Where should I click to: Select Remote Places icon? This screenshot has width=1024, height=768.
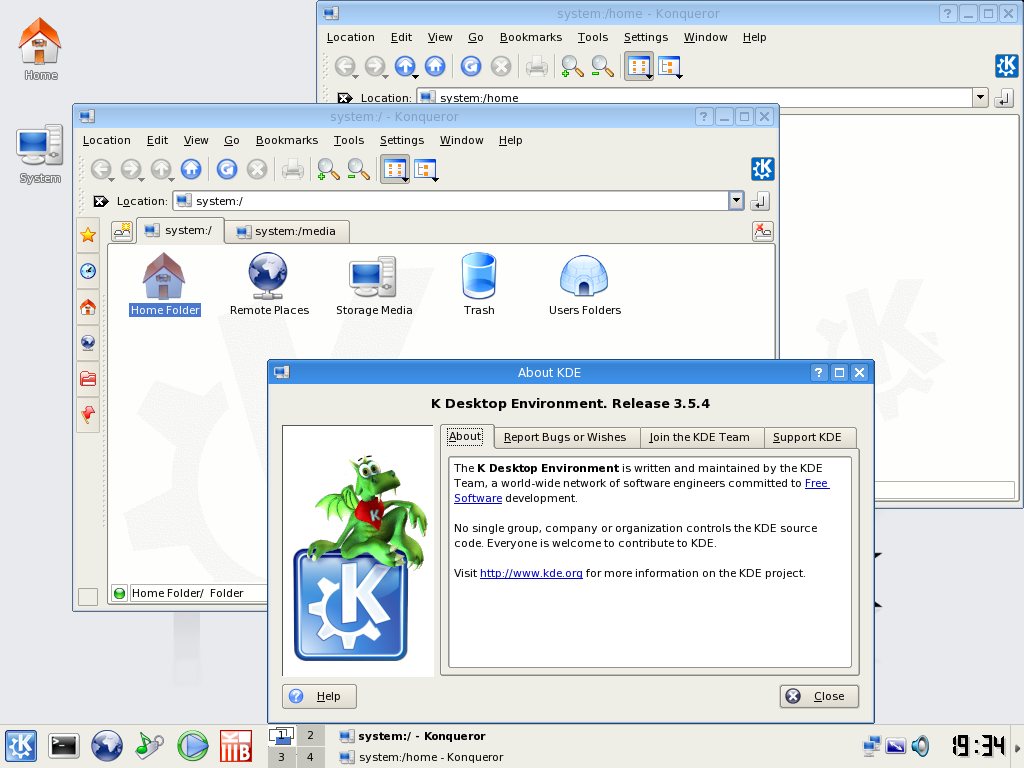click(268, 284)
